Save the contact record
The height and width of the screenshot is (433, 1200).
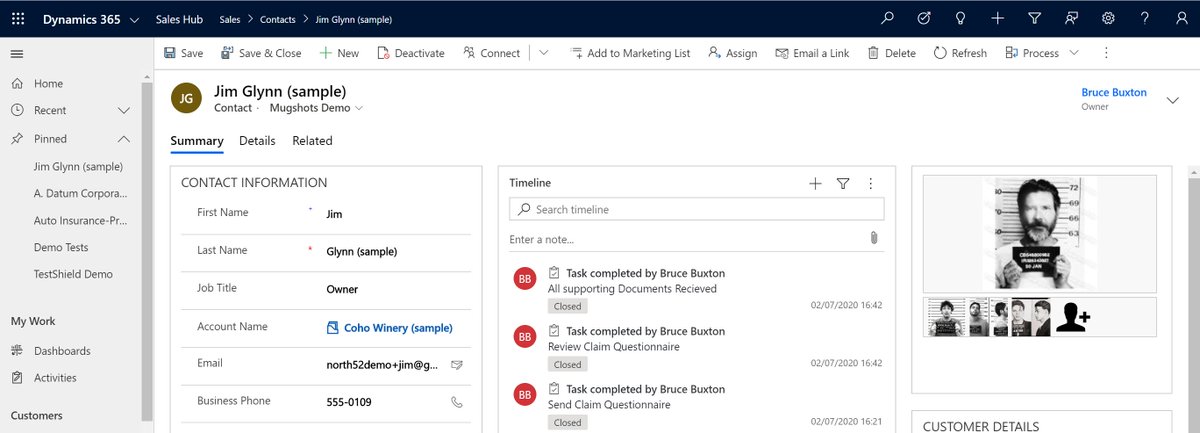(183, 54)
